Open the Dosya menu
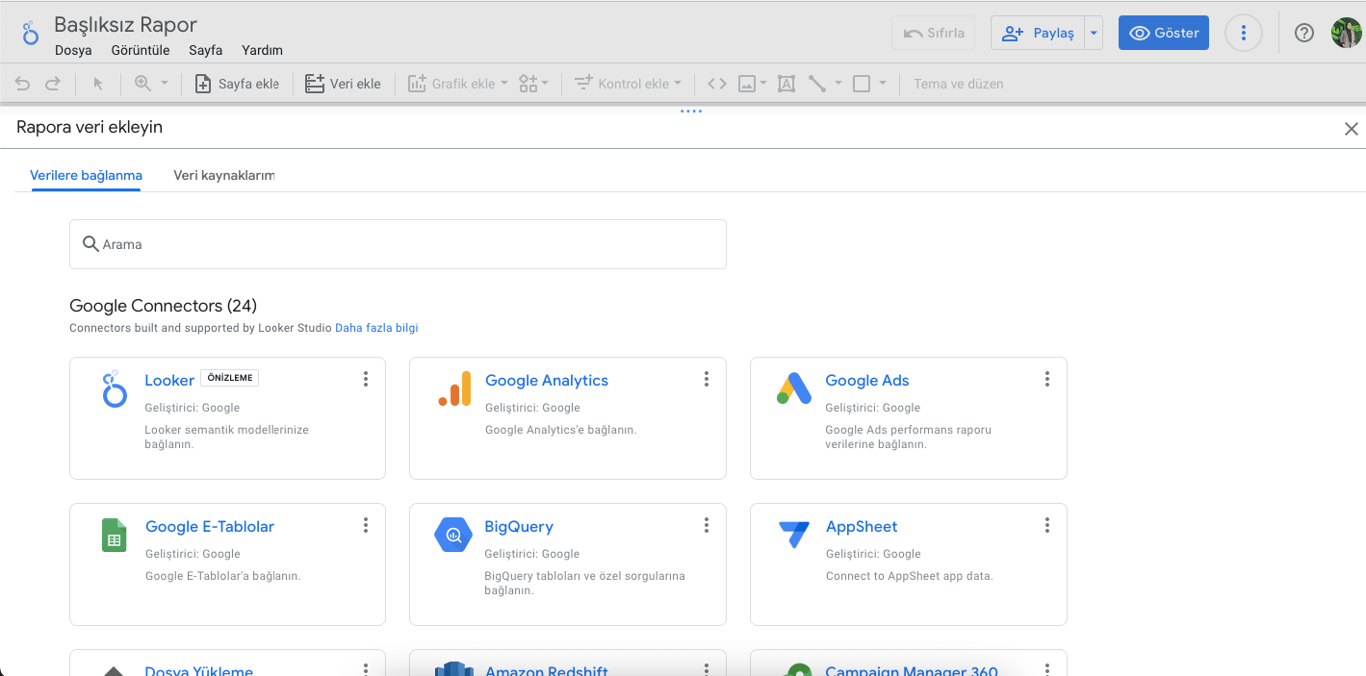The width and height of the screenshot is (1366, 676). tap(73, 50)
